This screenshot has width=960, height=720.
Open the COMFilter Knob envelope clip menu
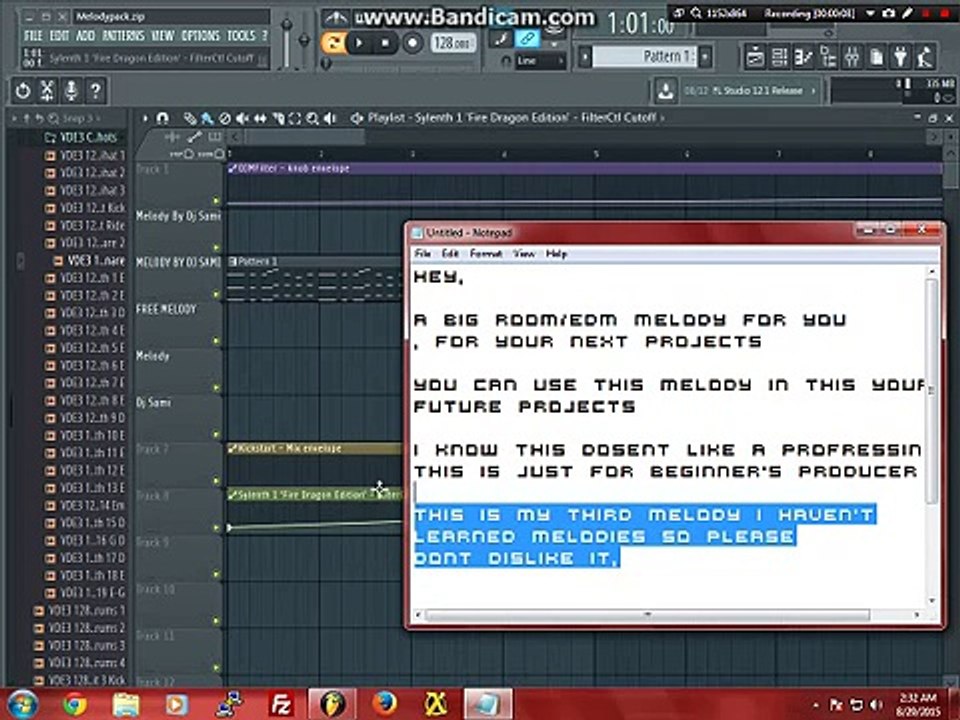tap(233, 168)
